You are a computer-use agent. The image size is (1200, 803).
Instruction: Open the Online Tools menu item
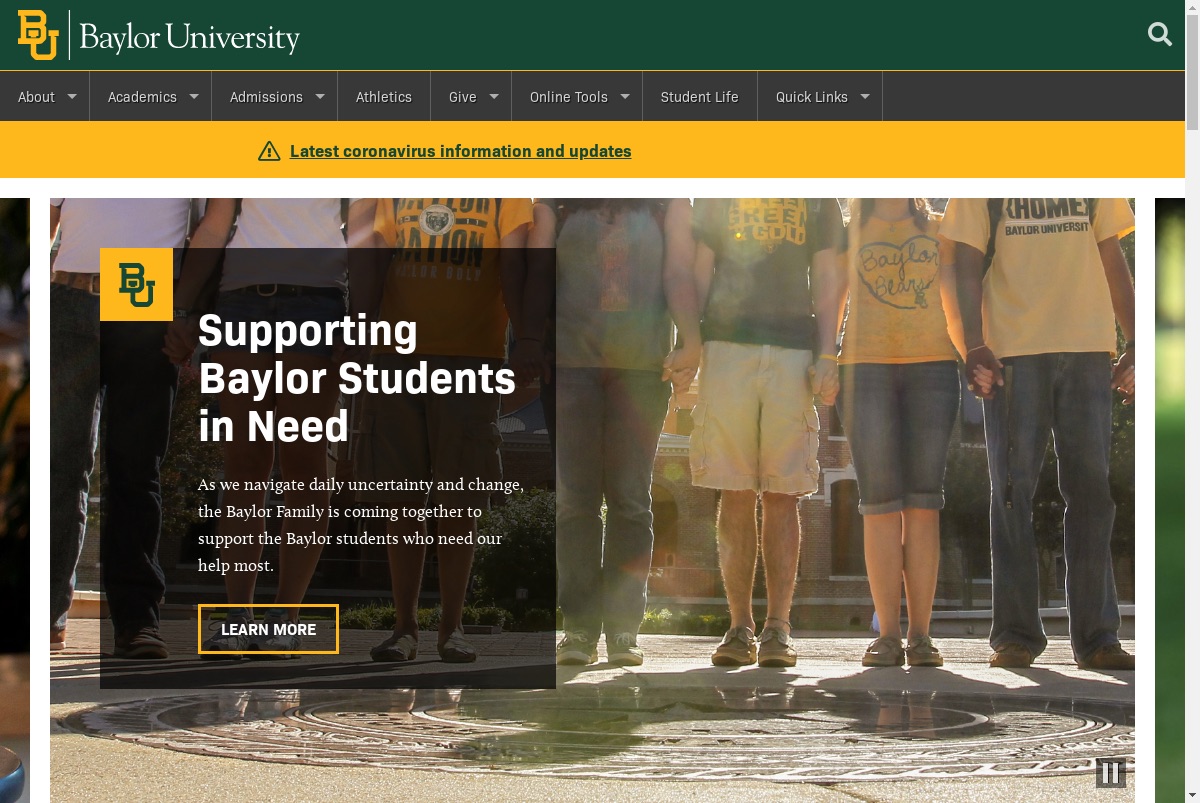point(569,97)
